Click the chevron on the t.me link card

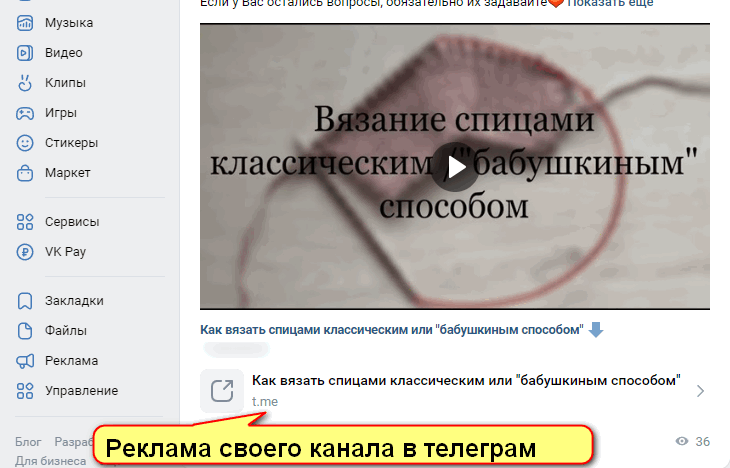tap(700, 391)
